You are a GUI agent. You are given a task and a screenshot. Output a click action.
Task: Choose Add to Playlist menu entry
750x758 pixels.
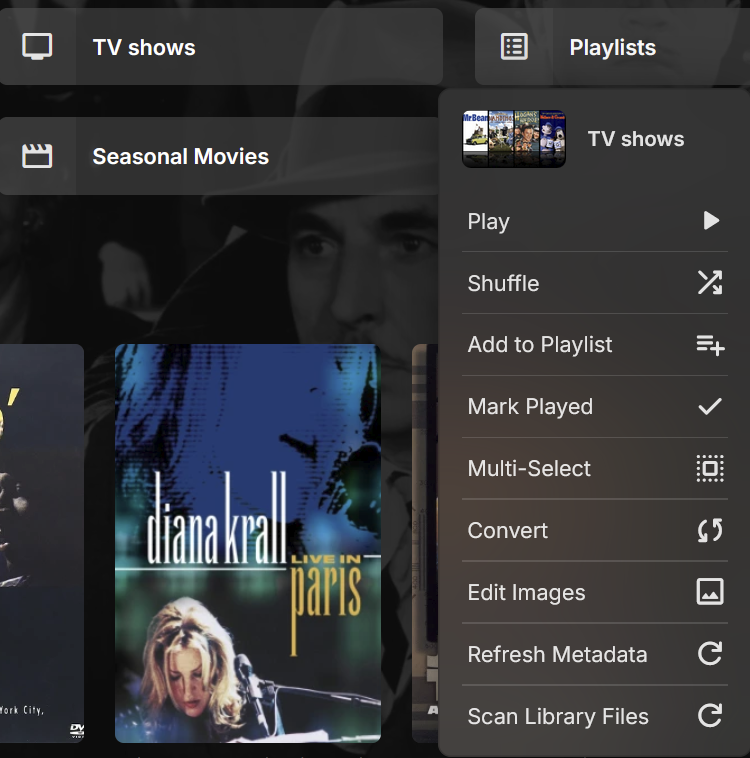pos(595,345)
